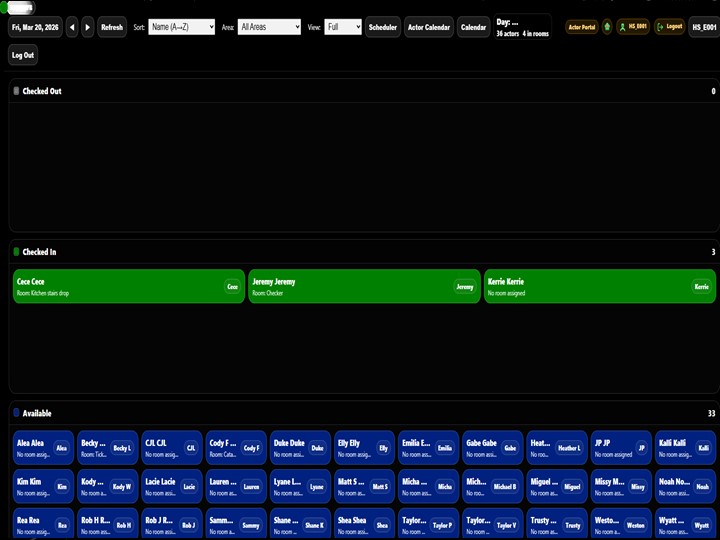
Task: Open the HS_E001 user profile badge
Action: 633,27
